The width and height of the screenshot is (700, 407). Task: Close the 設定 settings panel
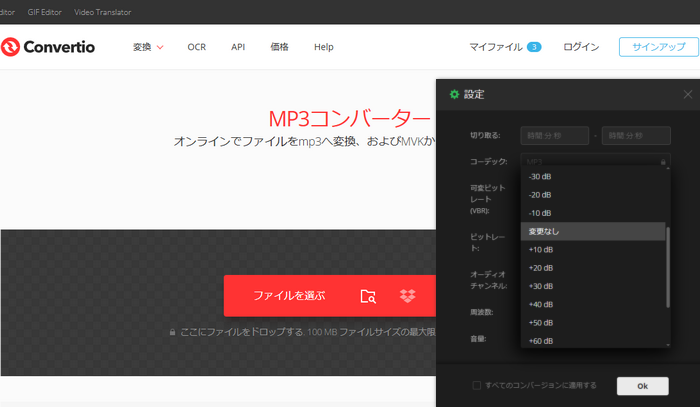pyautogui.click(x=688, y=94)
